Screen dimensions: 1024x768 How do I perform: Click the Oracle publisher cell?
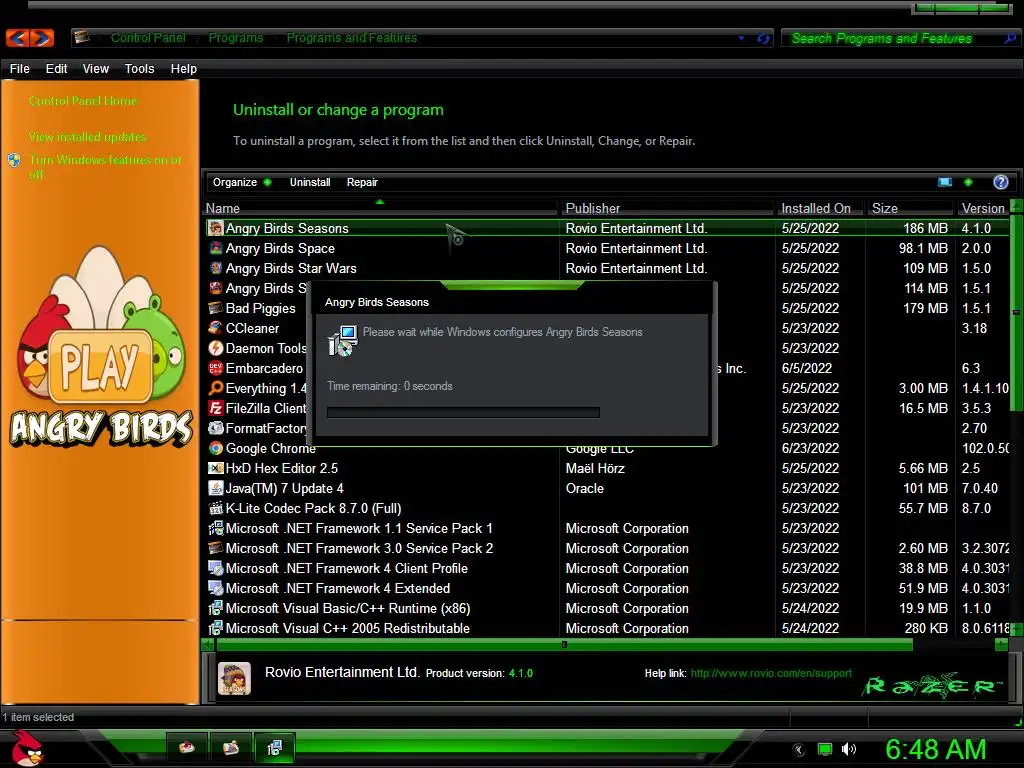coord(584,488)
